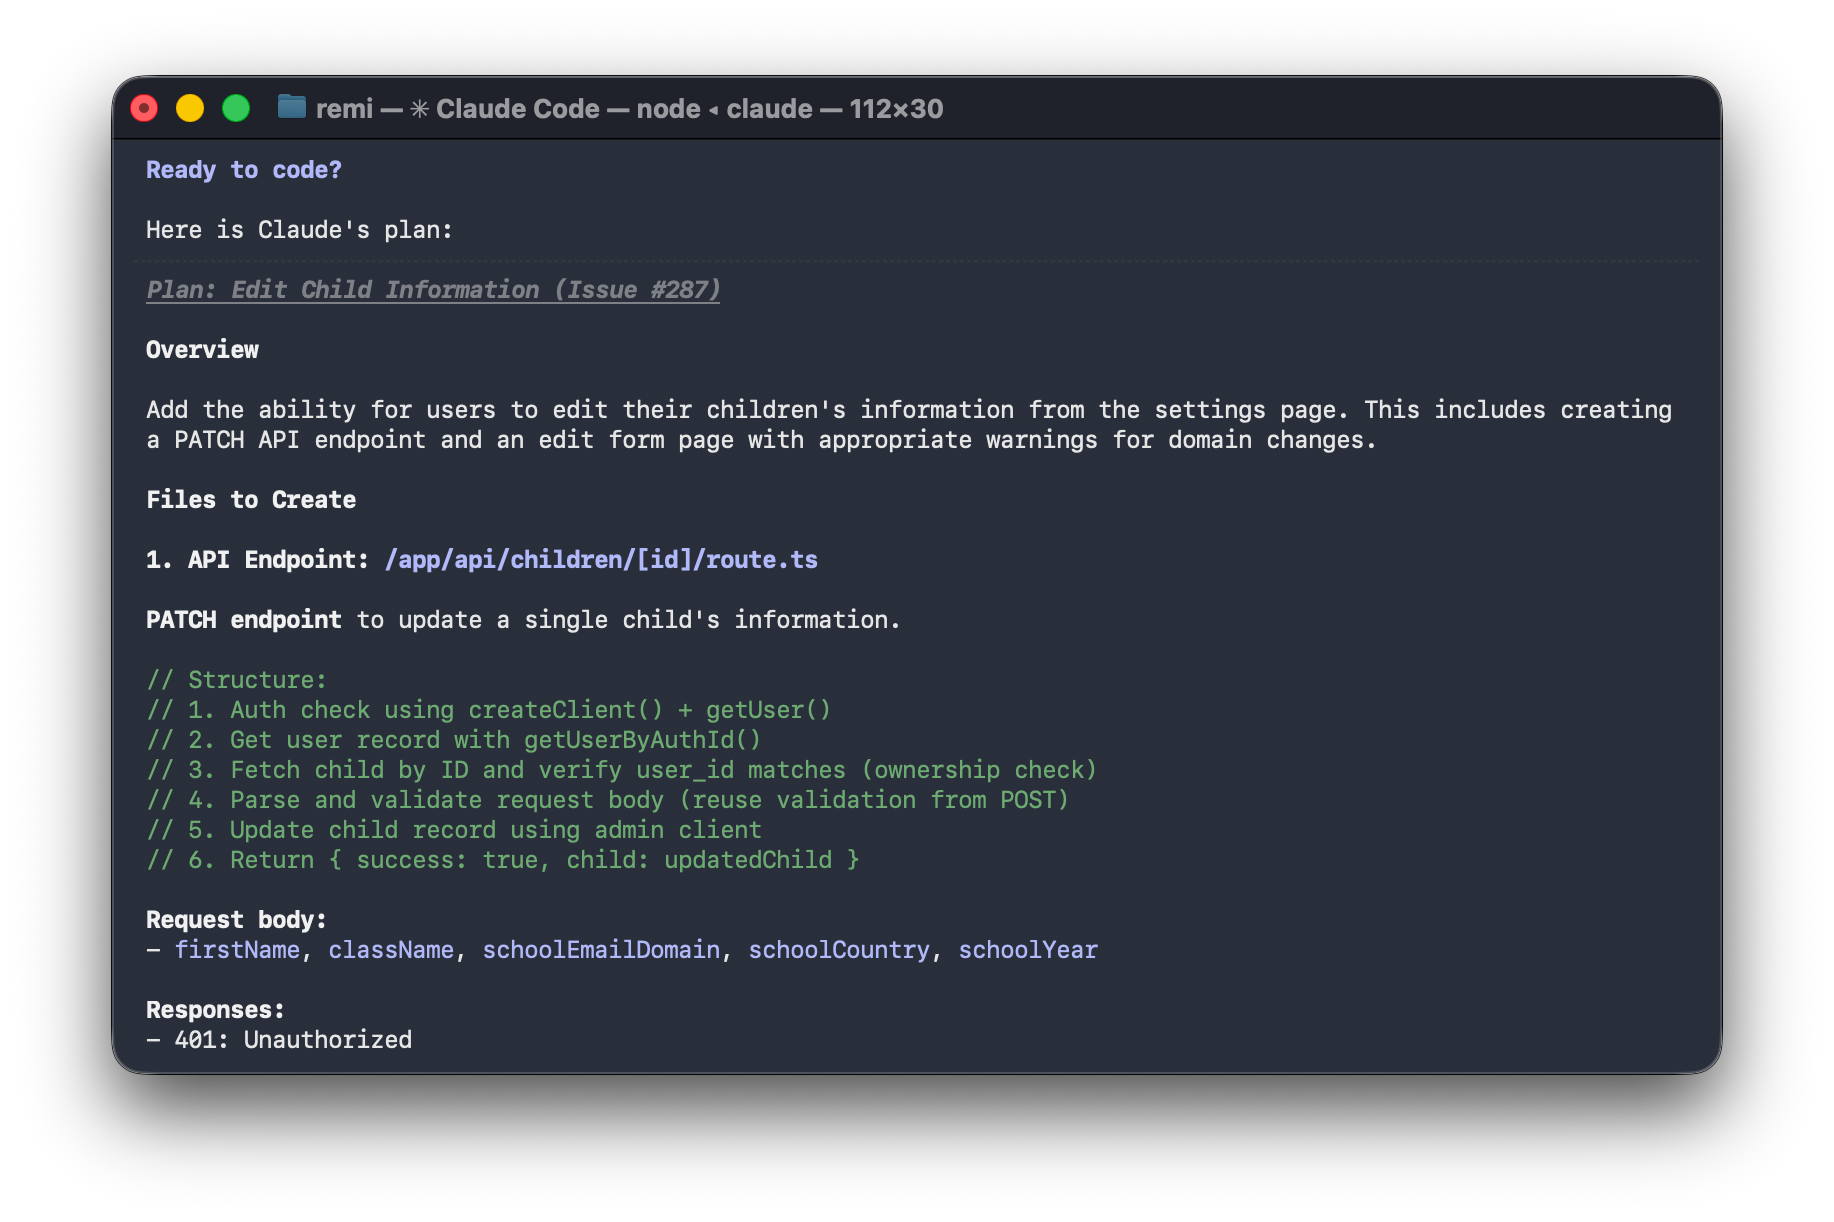Screen dimensions: 1834x1222
Task: Click the '// Structure:' comment line
Action: point(237,680)
